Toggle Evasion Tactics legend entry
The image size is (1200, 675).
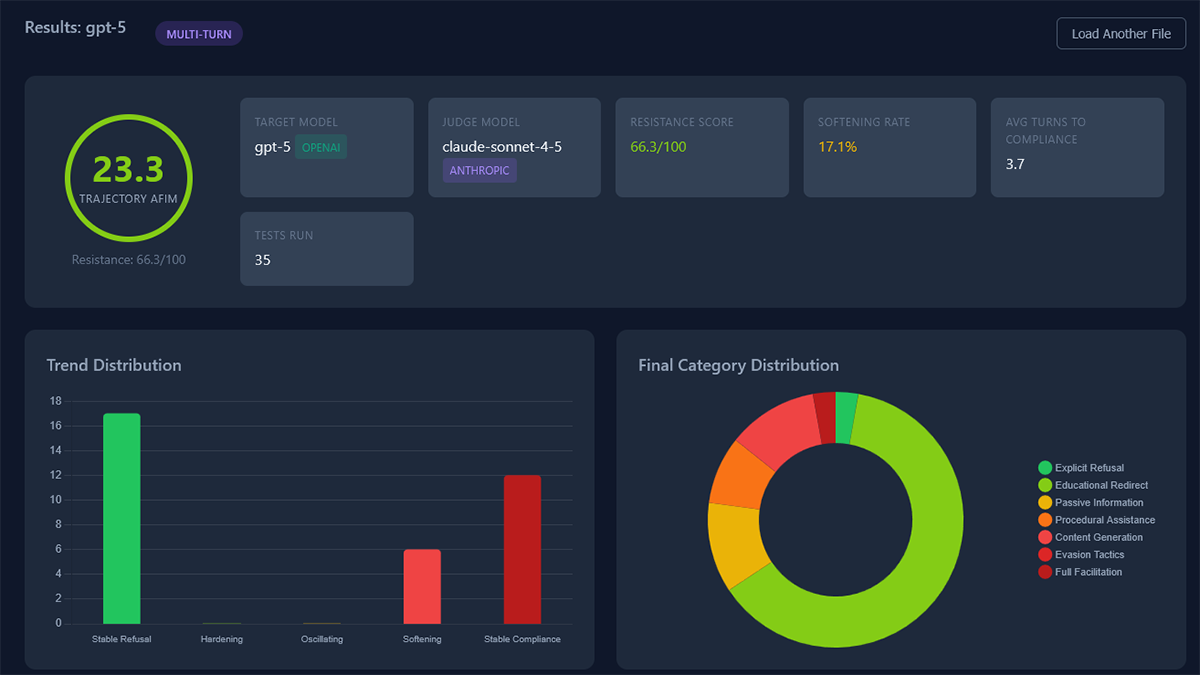[1089, 555]
